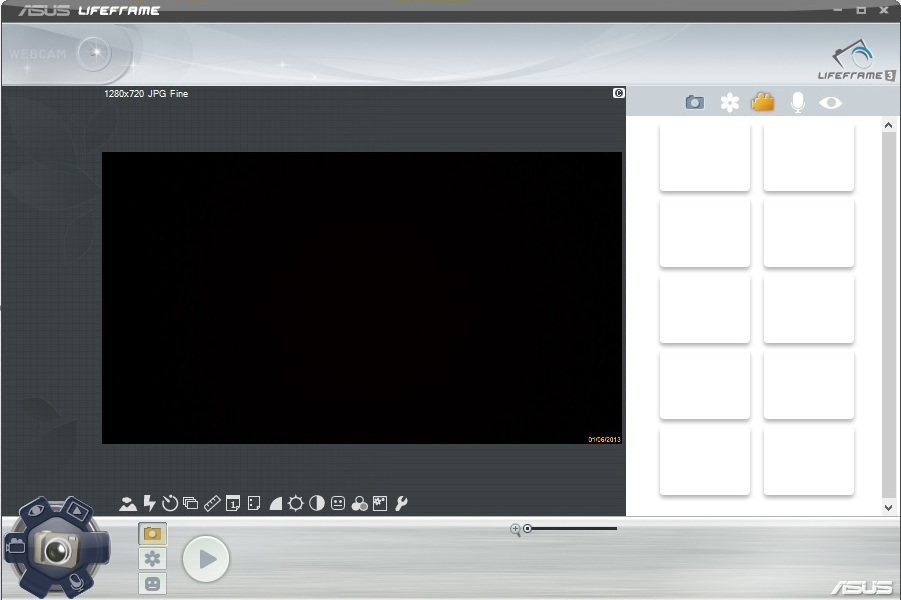Click the frame effects icon
The height and width of the screenshot is (600, 901).
coord(380,503)
